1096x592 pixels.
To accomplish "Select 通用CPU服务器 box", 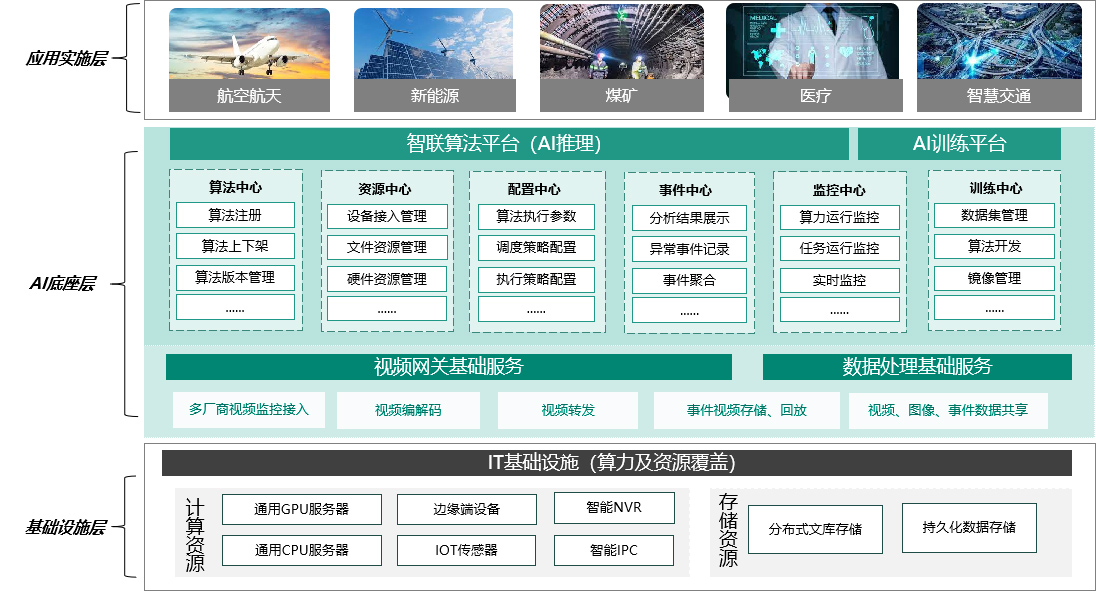I will tap(302, 551).
